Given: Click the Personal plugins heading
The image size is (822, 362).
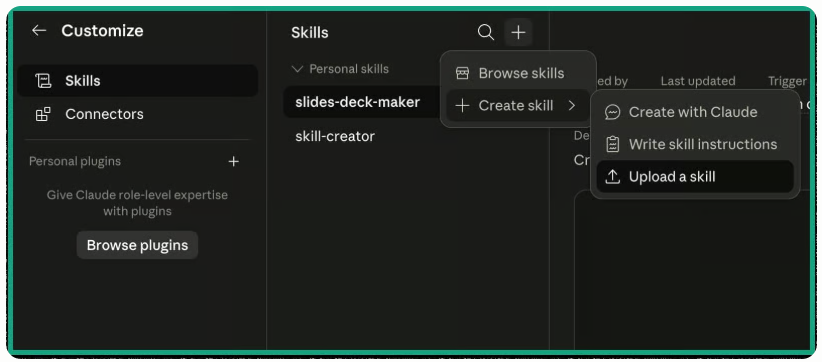Looking at the screenshot, I should (75, 161).
